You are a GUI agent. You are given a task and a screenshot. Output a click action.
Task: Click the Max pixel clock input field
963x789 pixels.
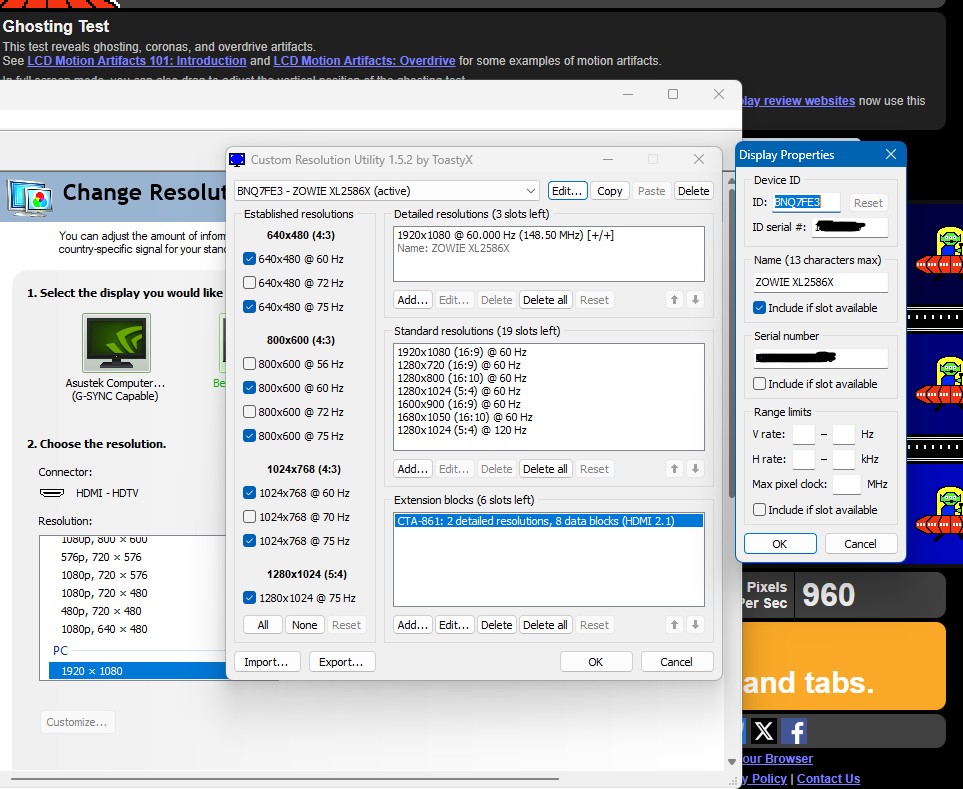point(846,485)
